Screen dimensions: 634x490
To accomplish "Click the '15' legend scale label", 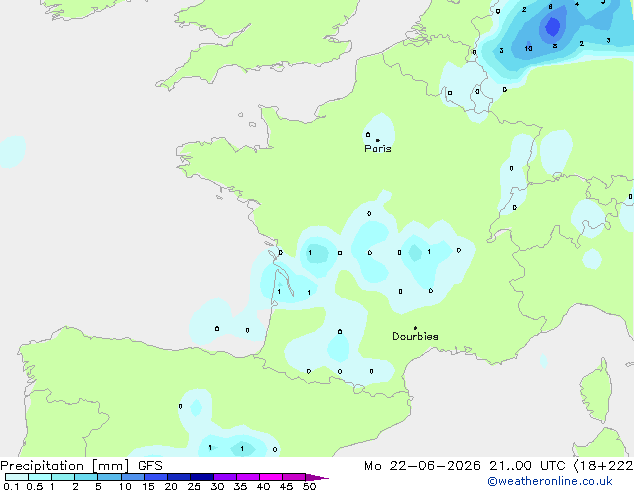I will (x=148, y=486).
